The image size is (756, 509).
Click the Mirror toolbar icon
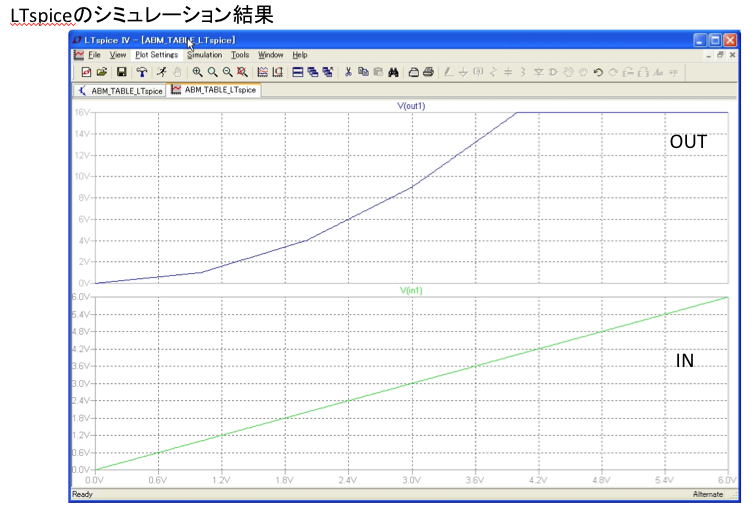click(x=643, y=72)
